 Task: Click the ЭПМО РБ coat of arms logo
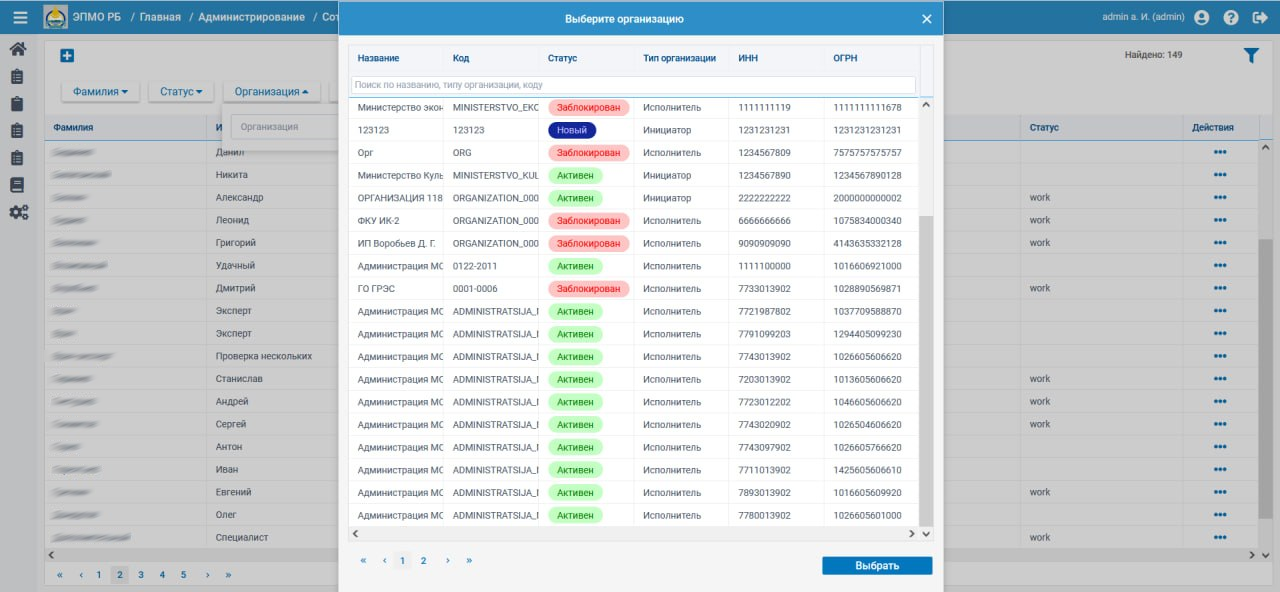[x=56, y=17]
